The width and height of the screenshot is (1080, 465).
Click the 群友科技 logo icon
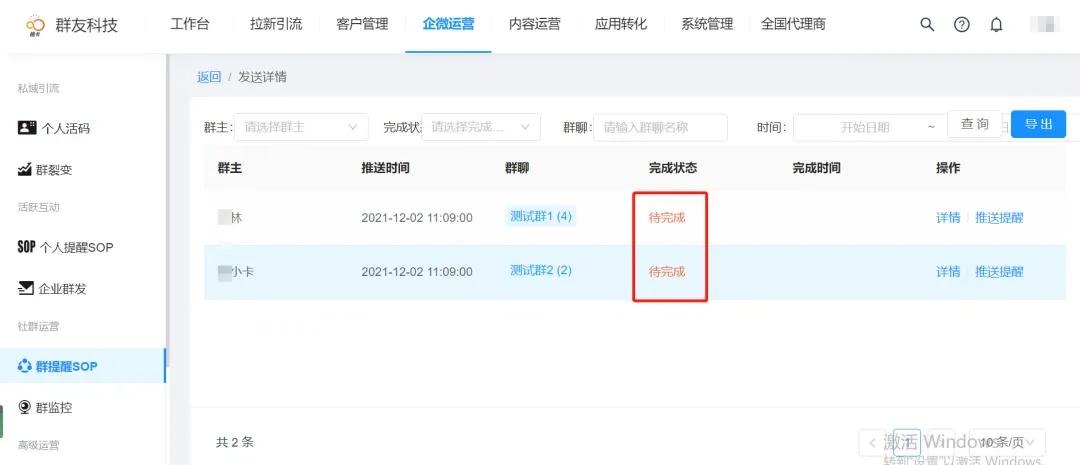pyautogui.click(x=35, y=25)
